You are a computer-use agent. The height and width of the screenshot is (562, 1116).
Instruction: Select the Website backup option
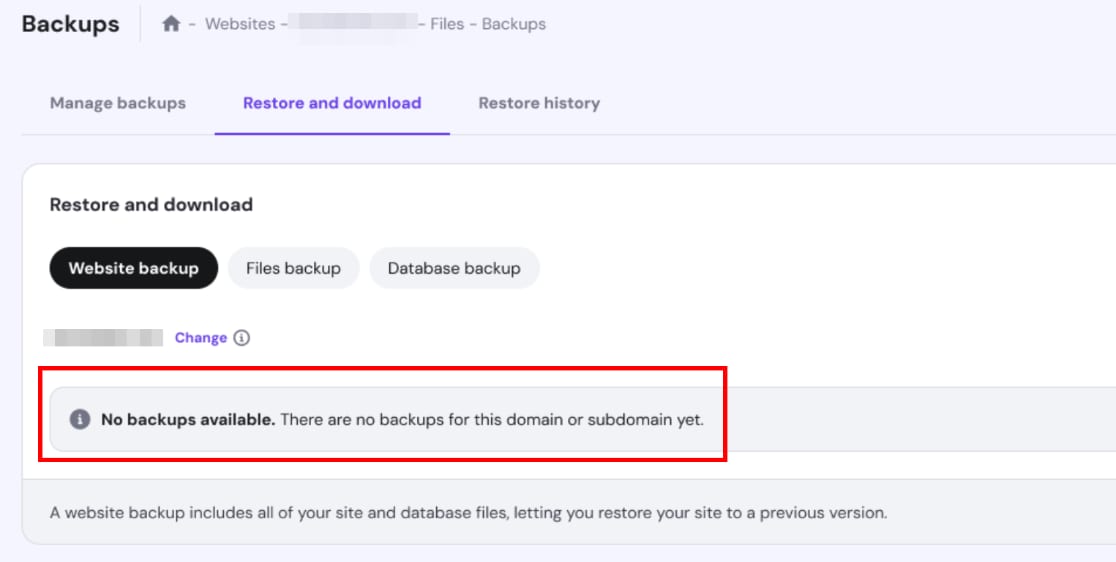click(134, 268)
